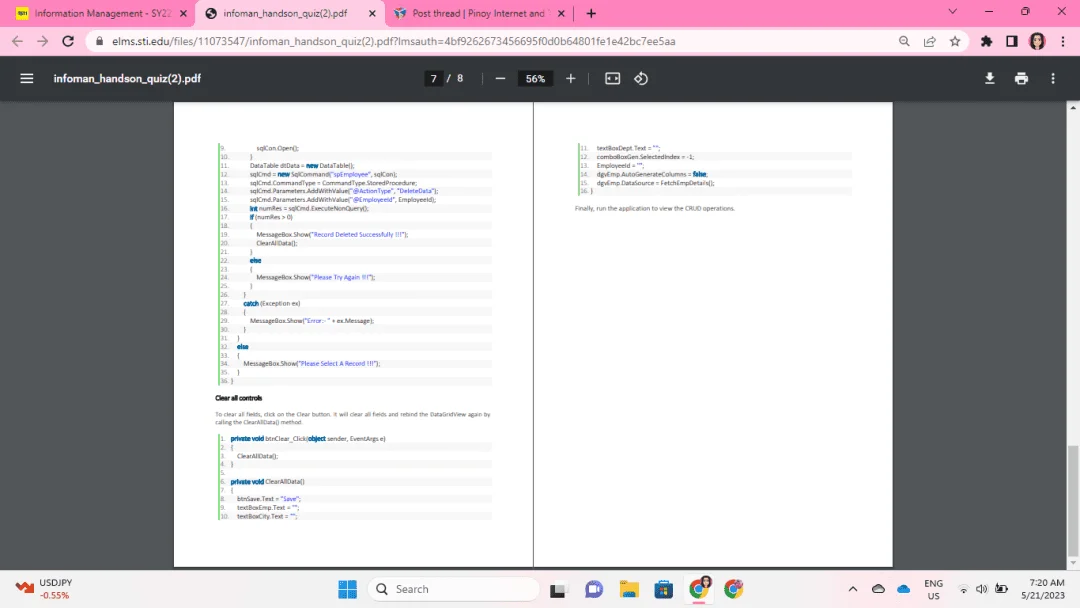
Task: Click the fit to page icon
Action: (x=612, y=78)
